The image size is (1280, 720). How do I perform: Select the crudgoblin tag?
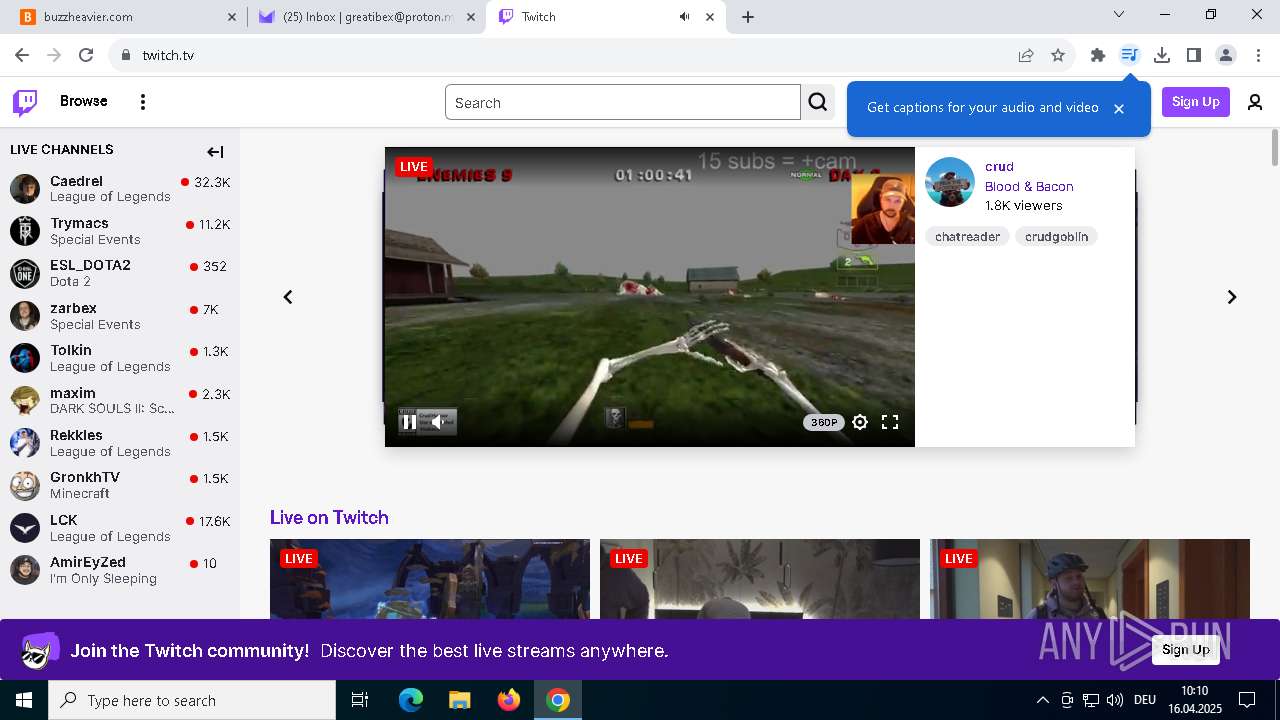[1056, 237]
